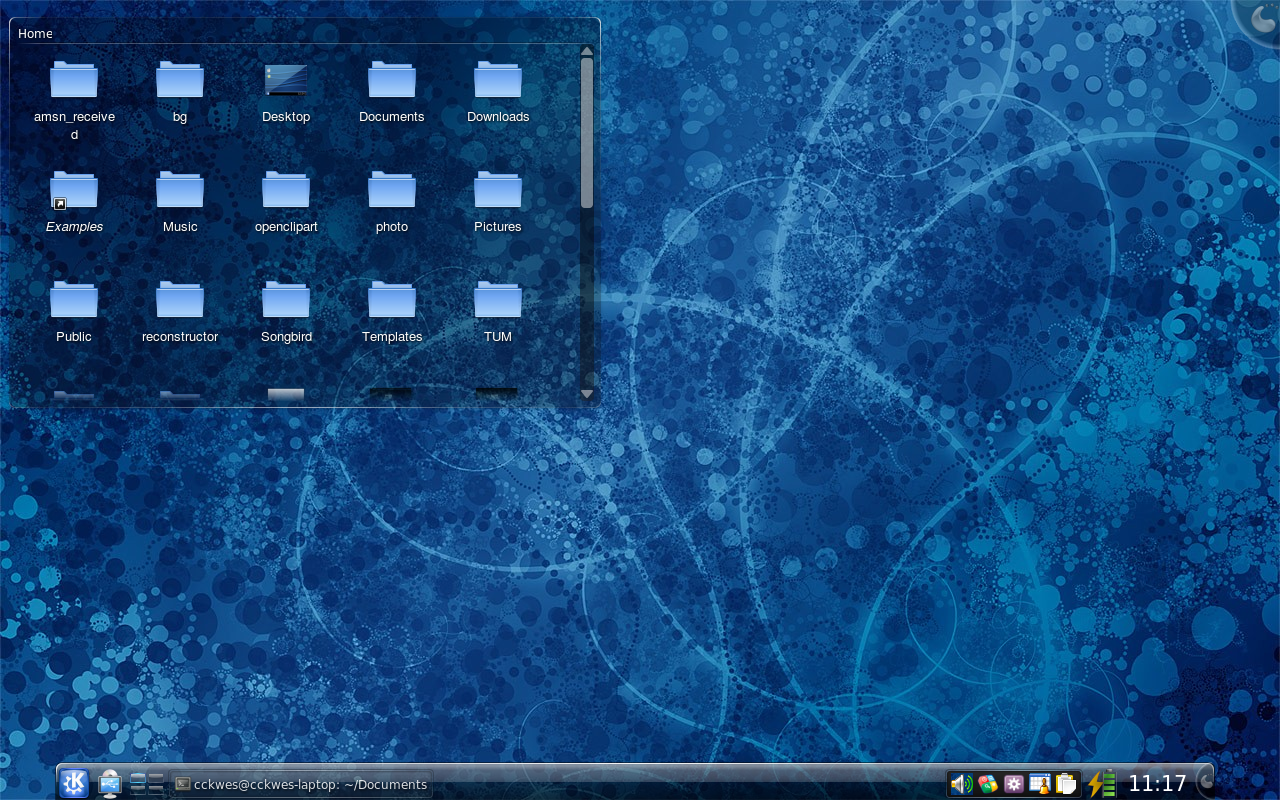Viewport: 1280px width, 800px height.
Task: Open the Downloads folder
Action: [x=498, y=80]
